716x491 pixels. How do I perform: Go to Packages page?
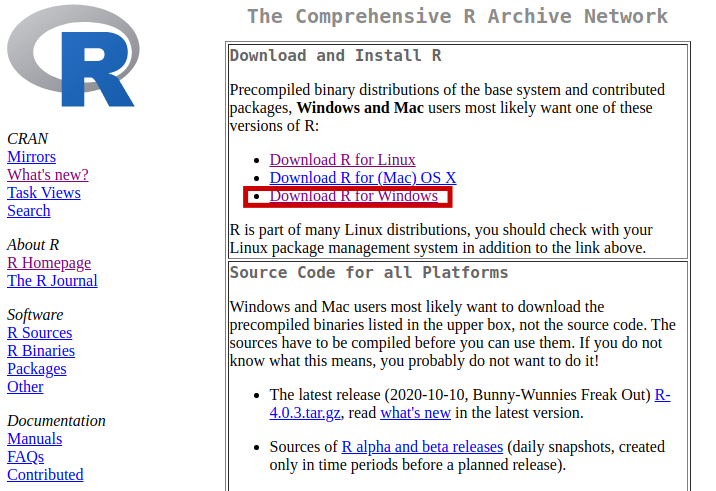pyautogui.click(x=36, y=369)
